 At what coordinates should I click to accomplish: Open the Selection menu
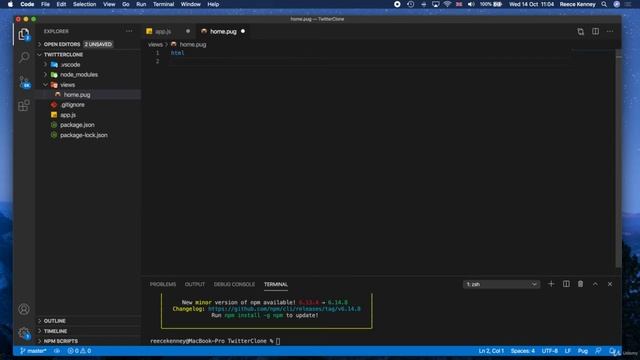tap(84, 4)
